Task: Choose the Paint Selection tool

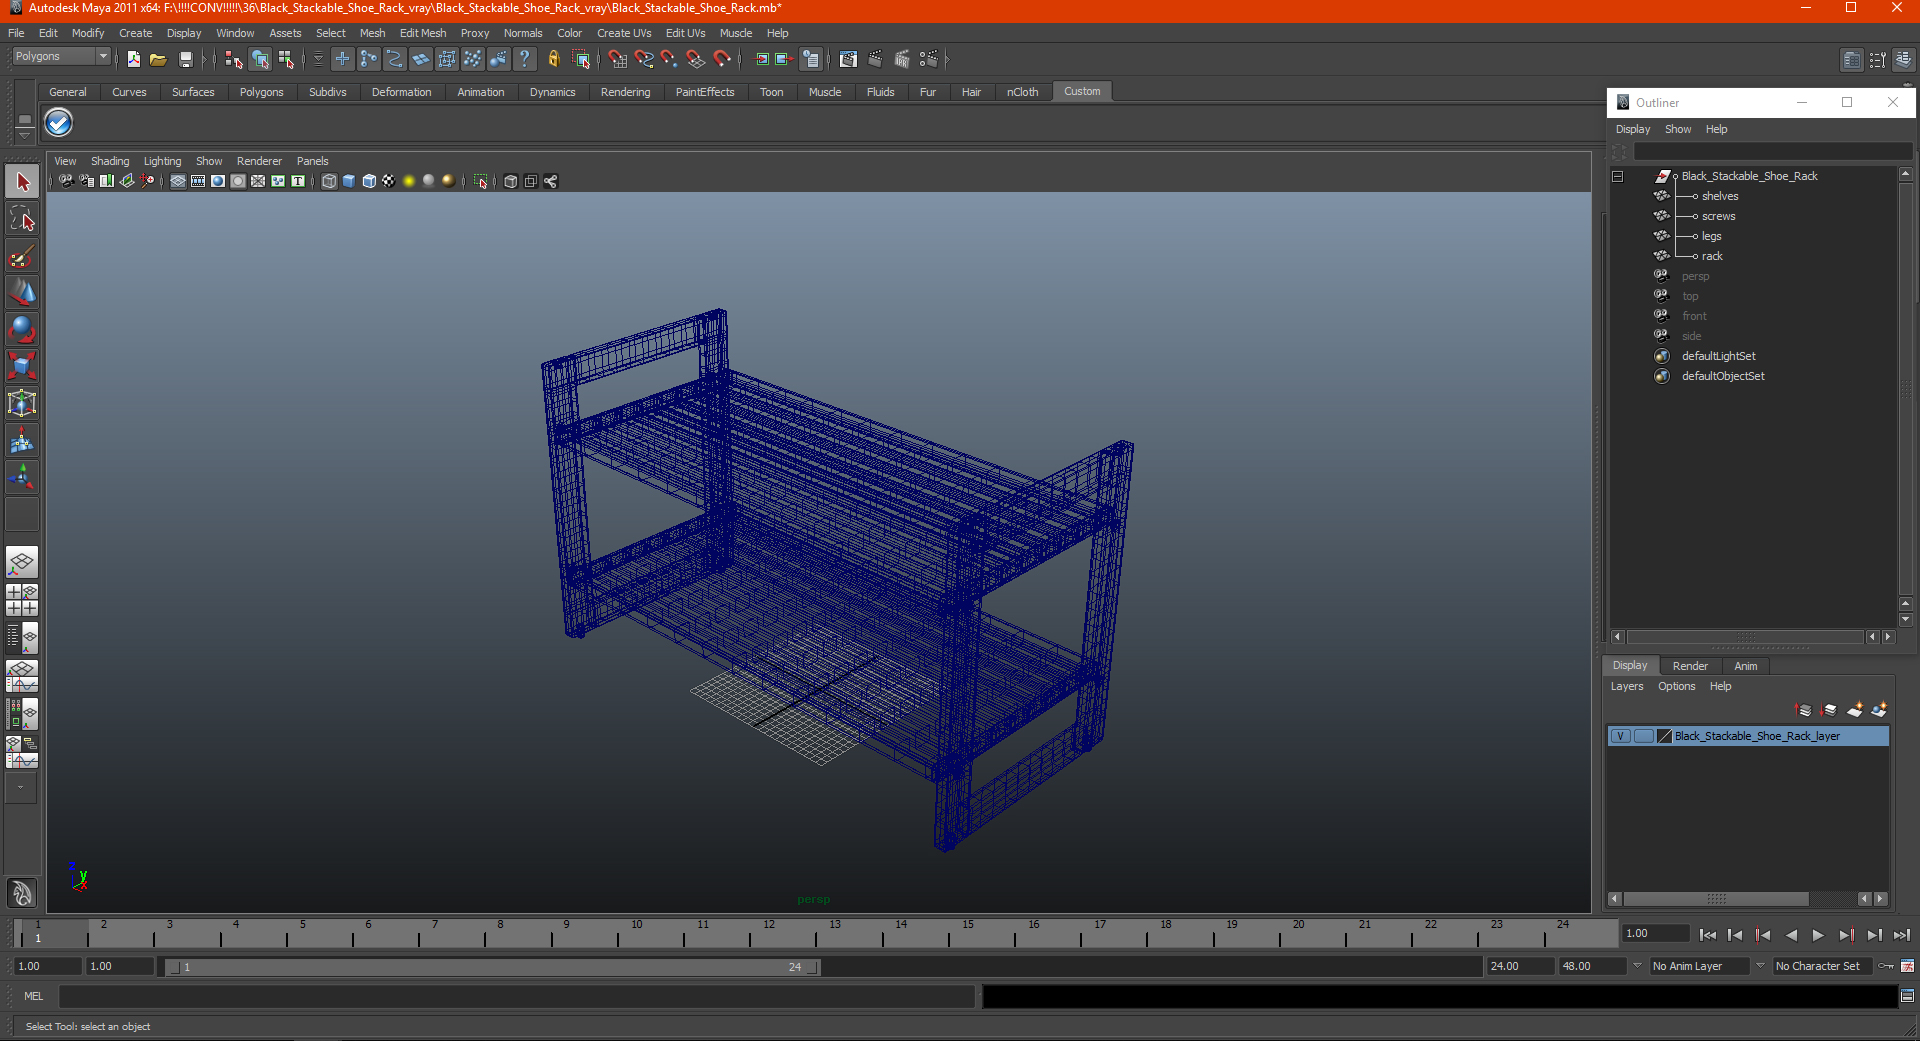Action: pyautogui.click(x=22, y=256)
